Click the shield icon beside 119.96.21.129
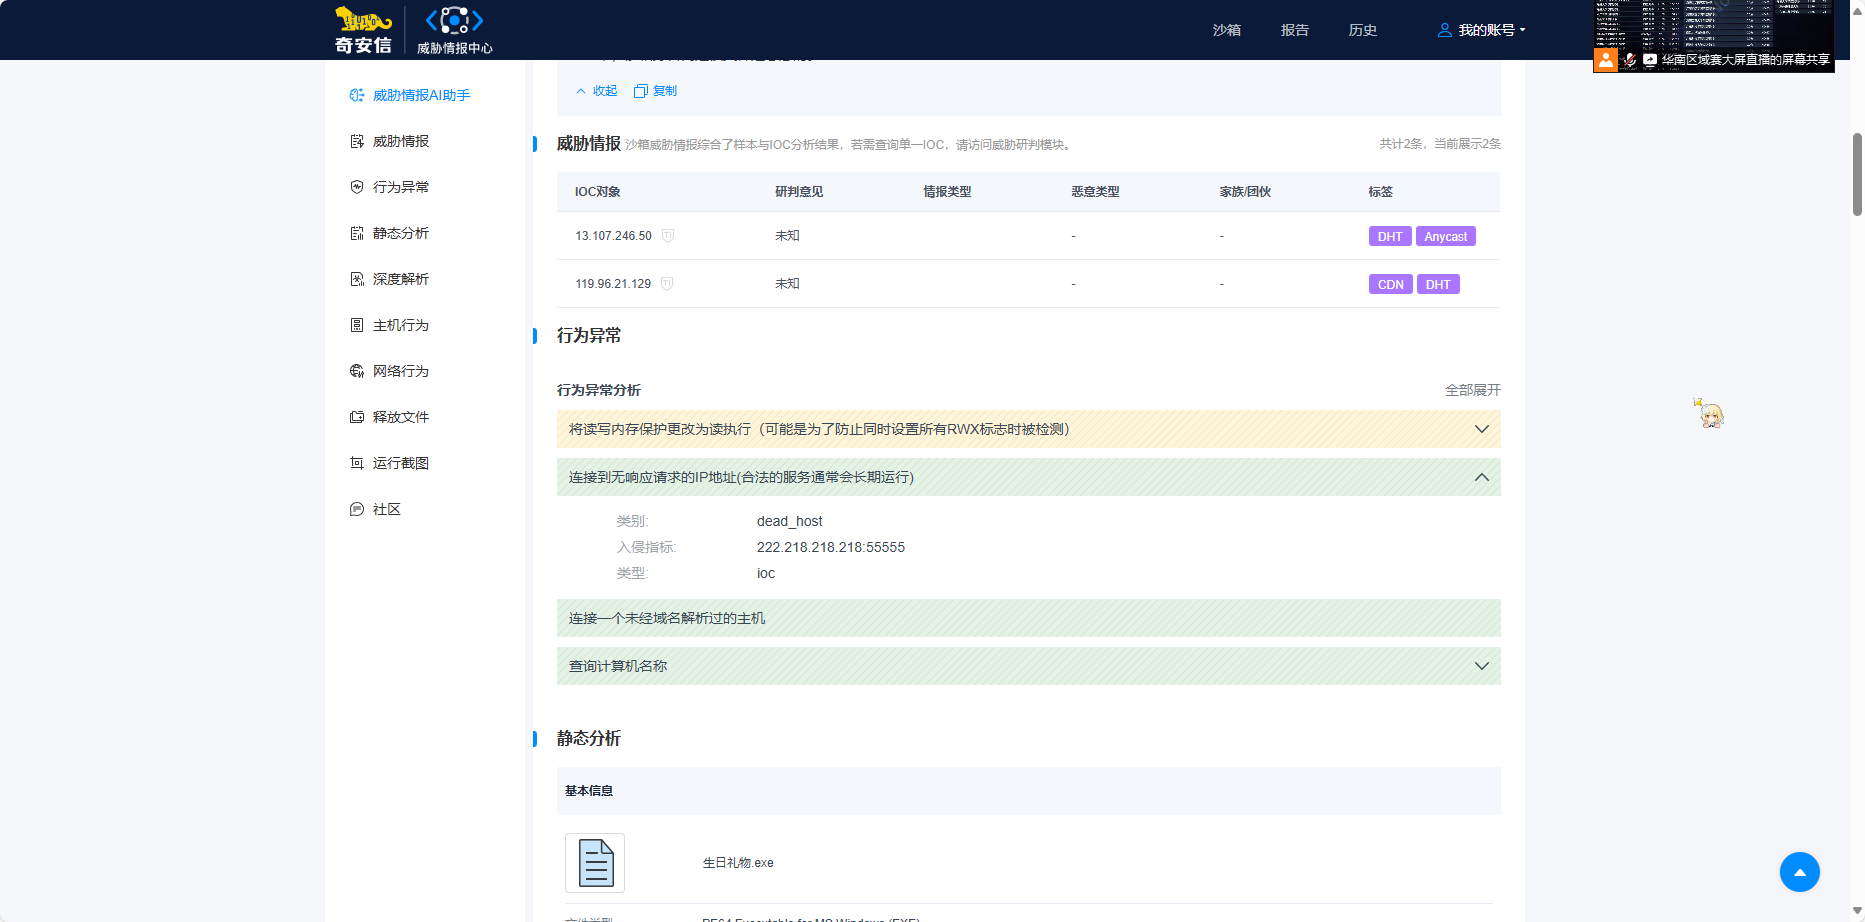The image size is (1865, 922). pyautogui.click(x=667, y=284)
